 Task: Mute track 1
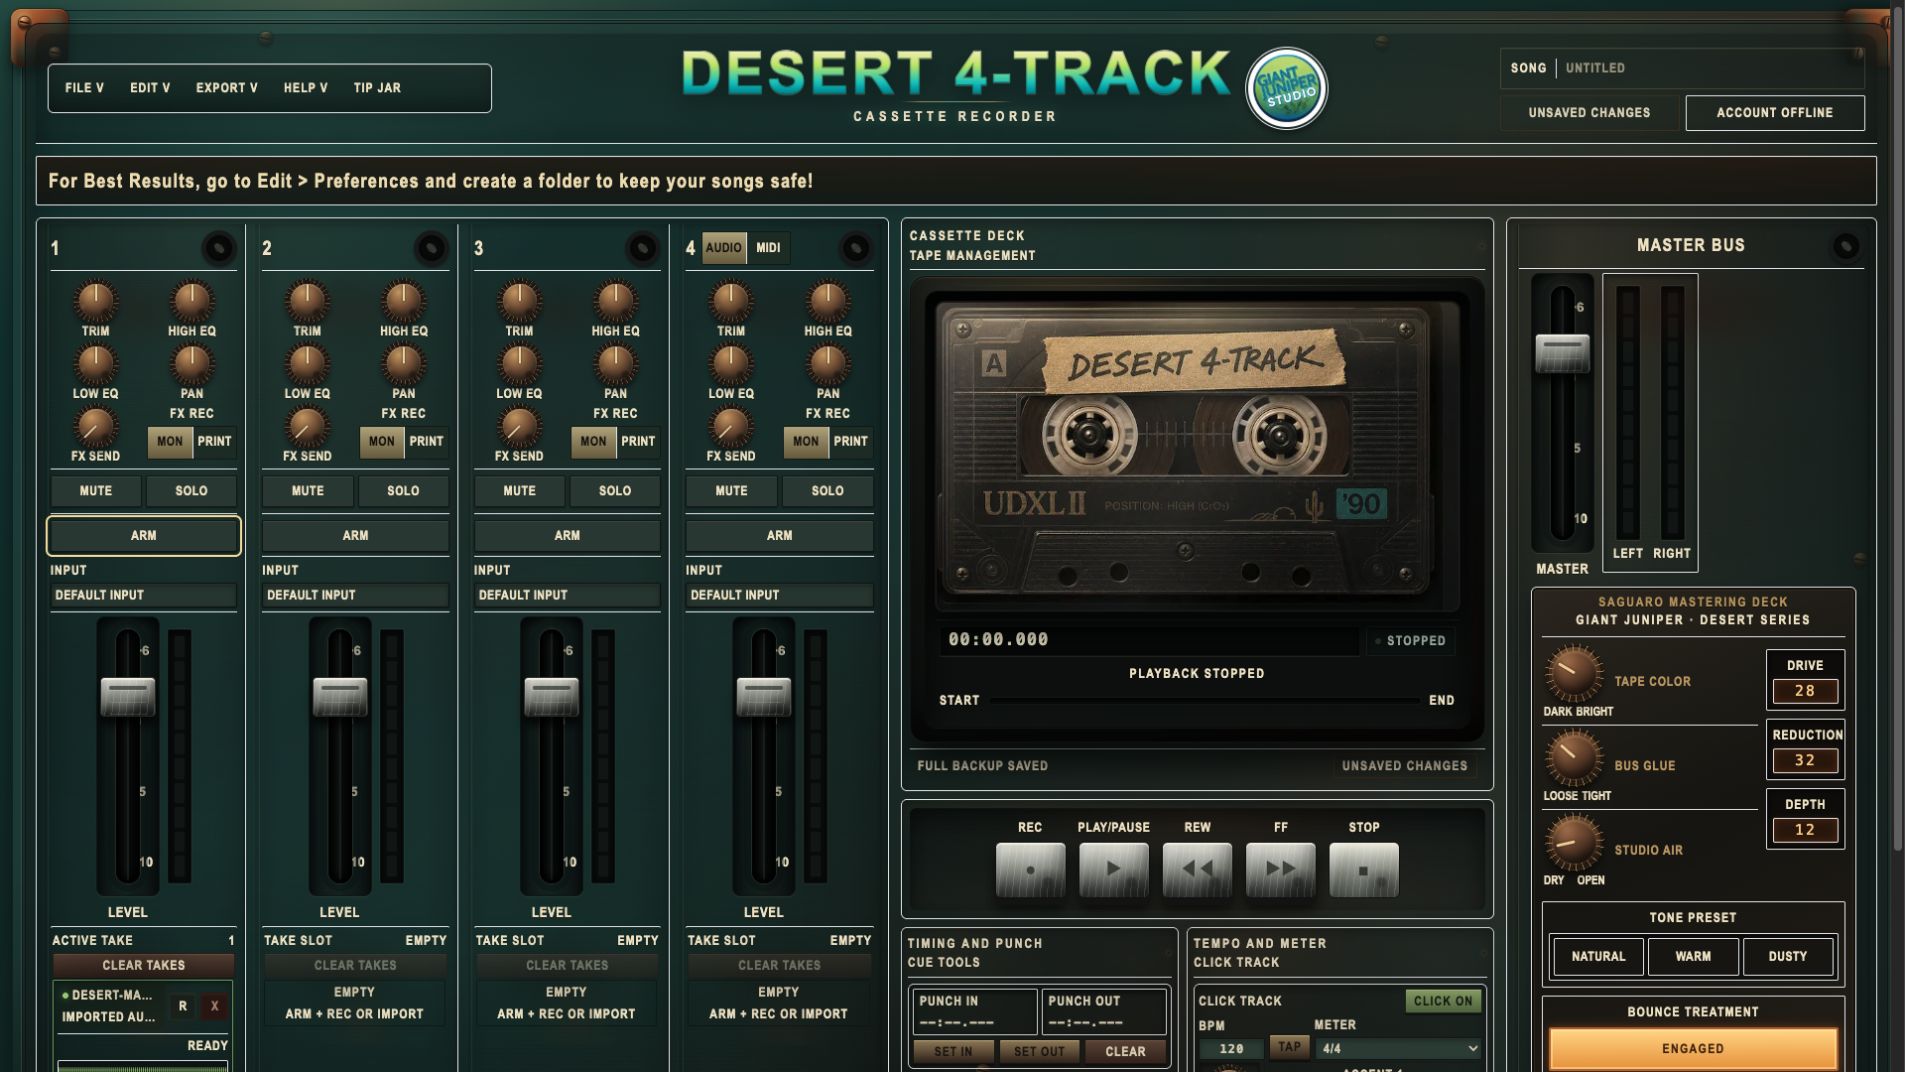96,491
